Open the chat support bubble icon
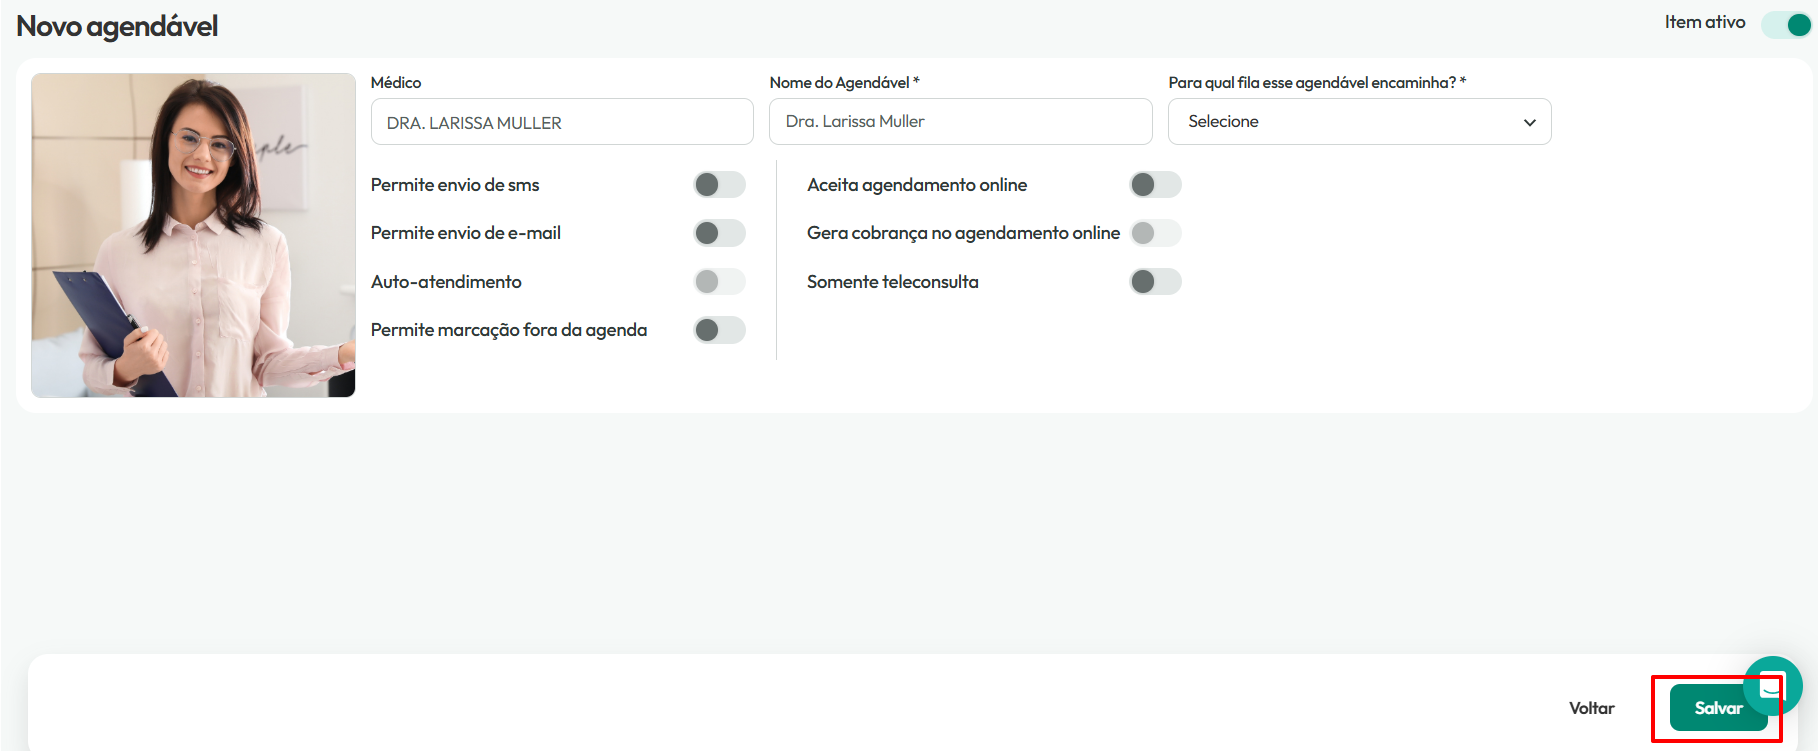 point(1772,686)
